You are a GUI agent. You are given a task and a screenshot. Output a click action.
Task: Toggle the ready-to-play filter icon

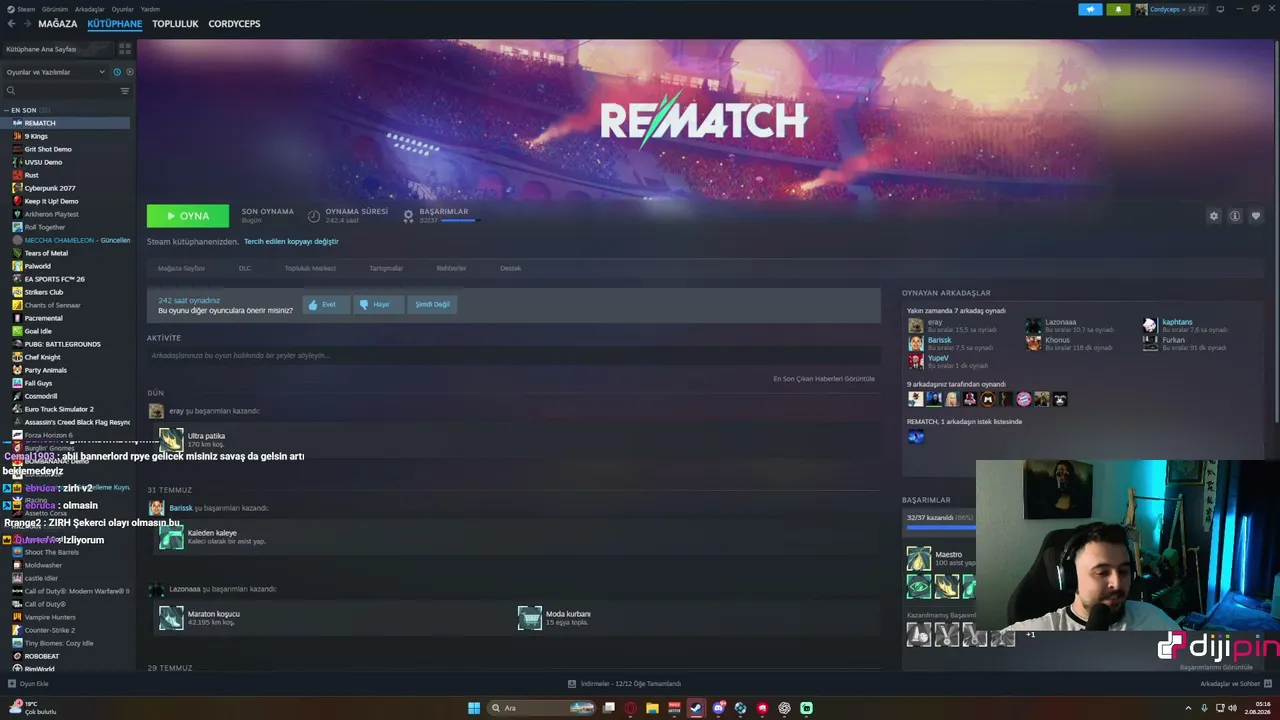[129, 72]
